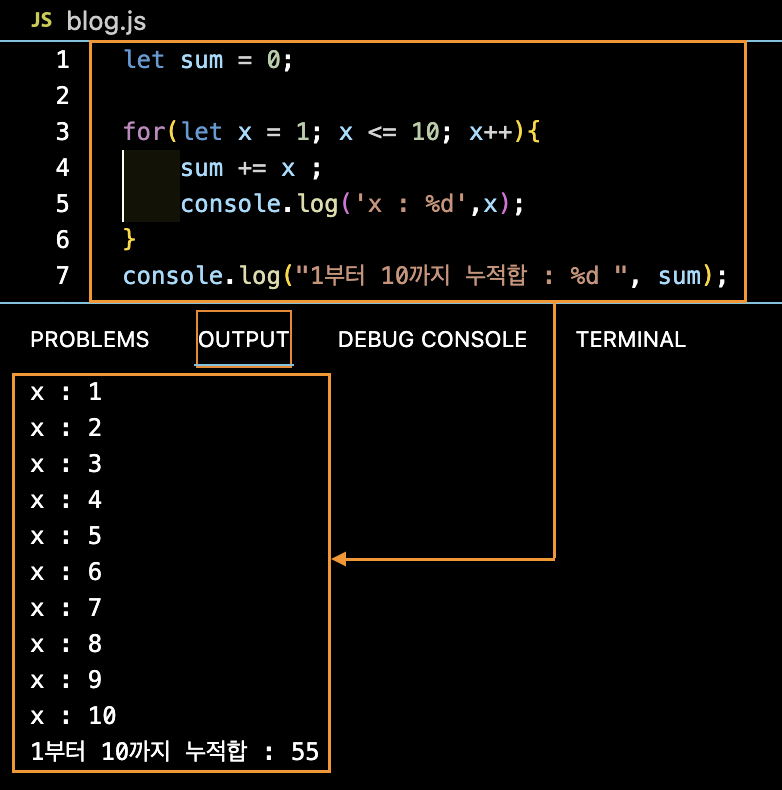Switch to the PROBLEMS panel tab
The height and width of the screenshot is (790, 782).
(x=90, y=339)
